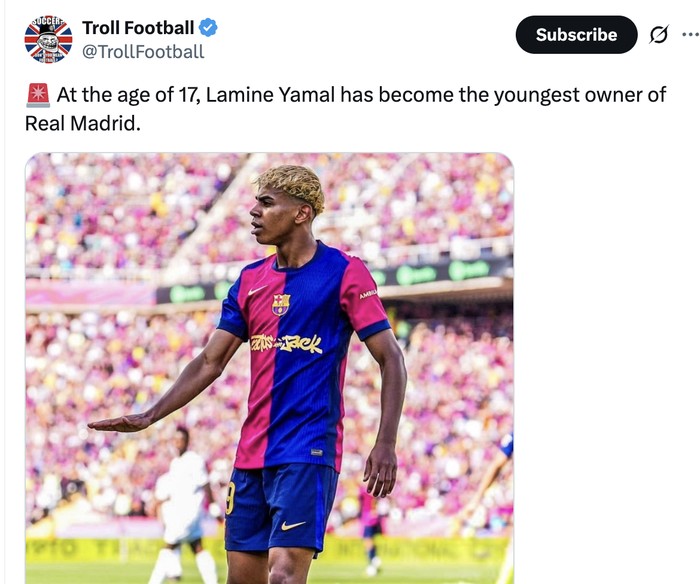Click the club crest on the jersey
Viewport: 700px width, 584px height.
tap(281, 304)
